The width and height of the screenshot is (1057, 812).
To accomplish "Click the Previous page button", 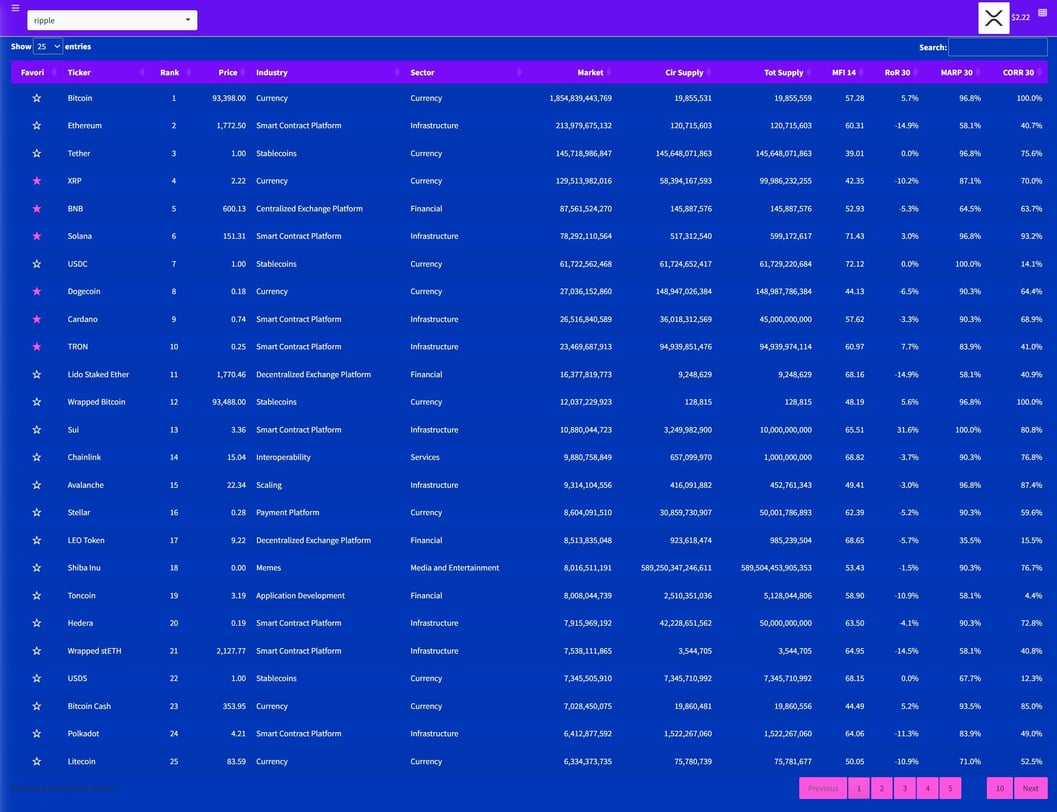I will click(x=823, y=788).
